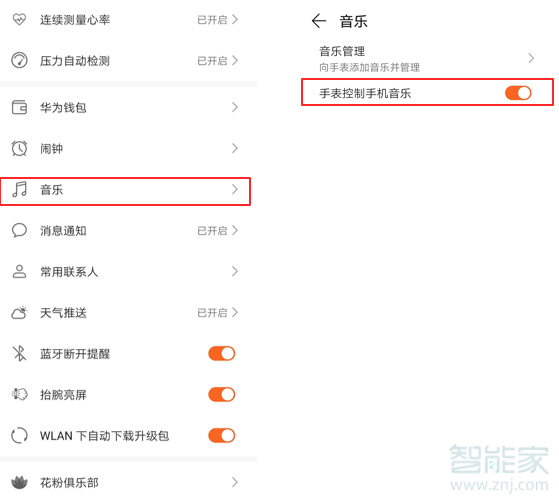Screen dimensions: 559x504
Task: Turn off the 抬腕亮屏 switch
Action: 221,395
